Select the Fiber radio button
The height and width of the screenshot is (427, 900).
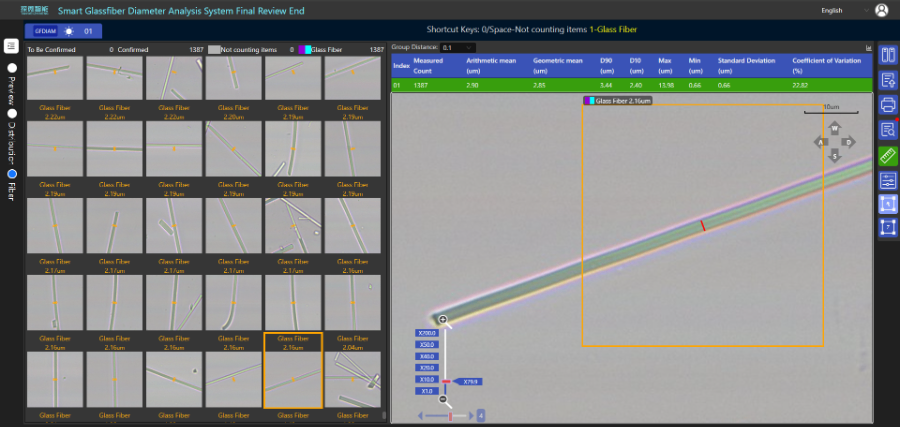tap(12, 173)
